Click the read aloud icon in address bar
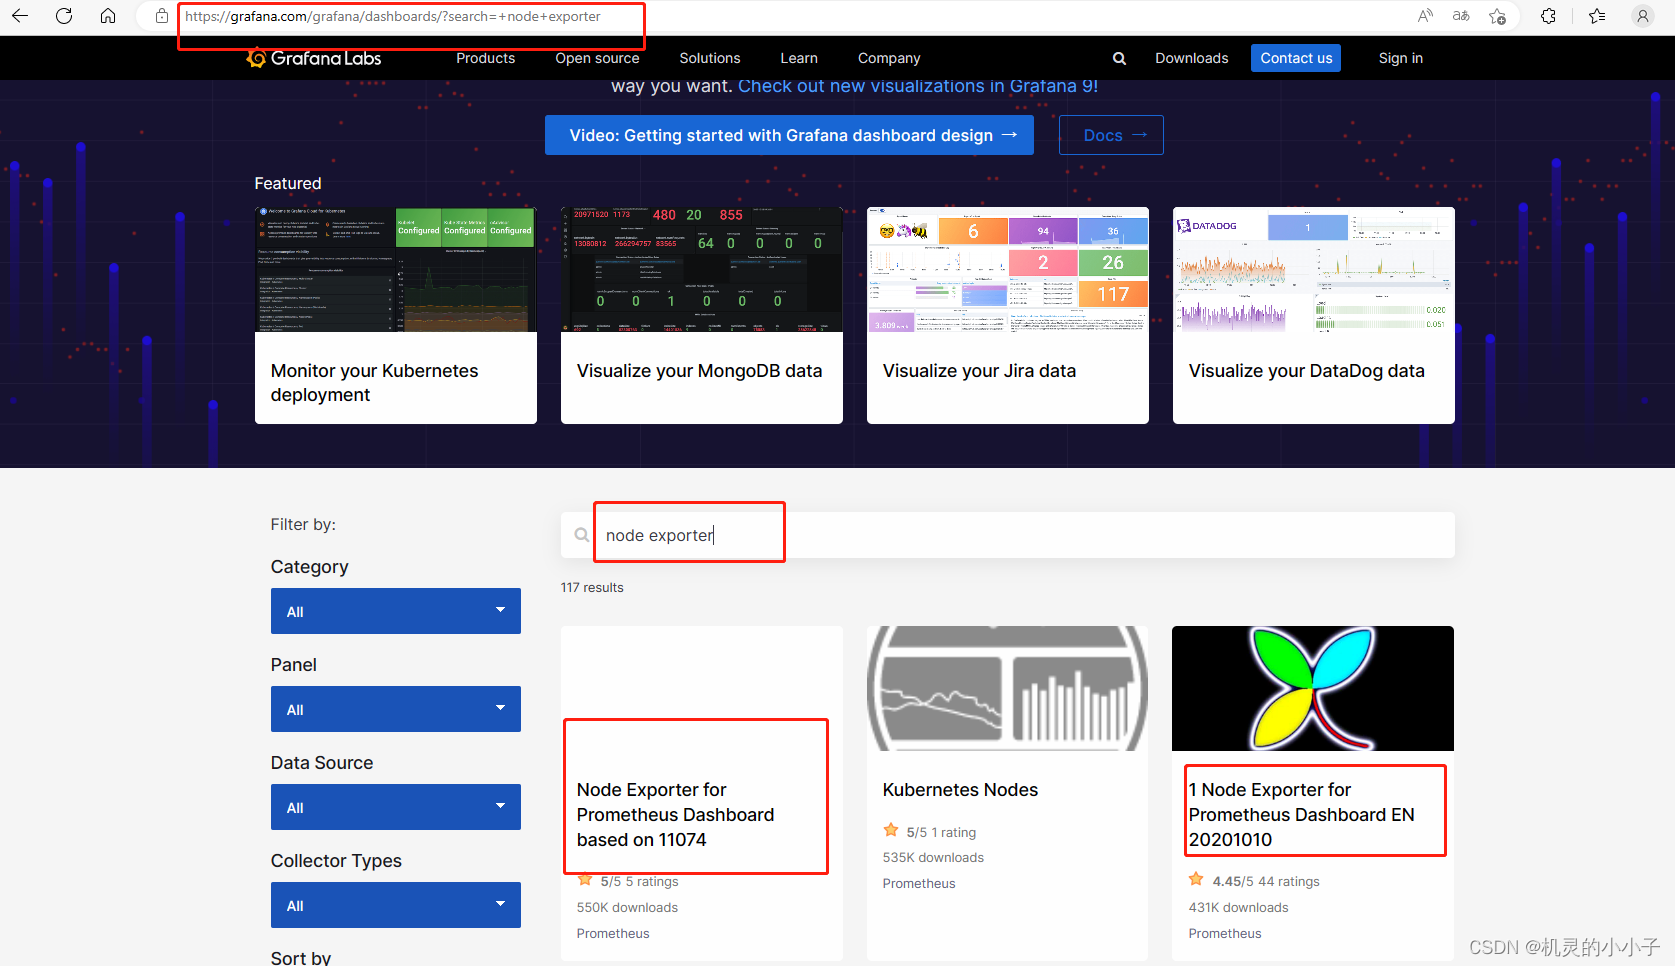The image size is (1675, 966). click(x=1425, y=16)
